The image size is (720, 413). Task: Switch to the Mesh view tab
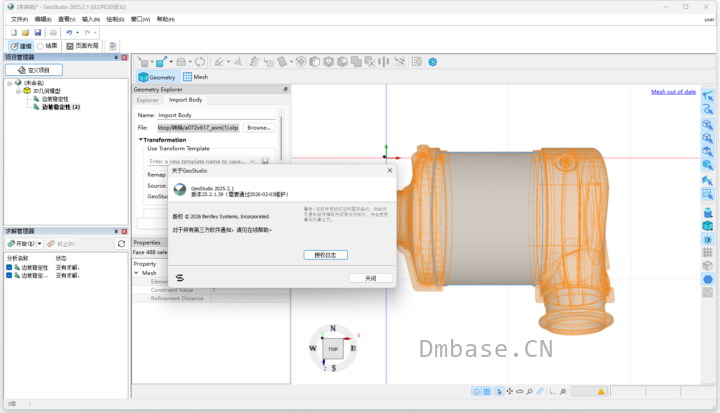(x=196, y=77)
